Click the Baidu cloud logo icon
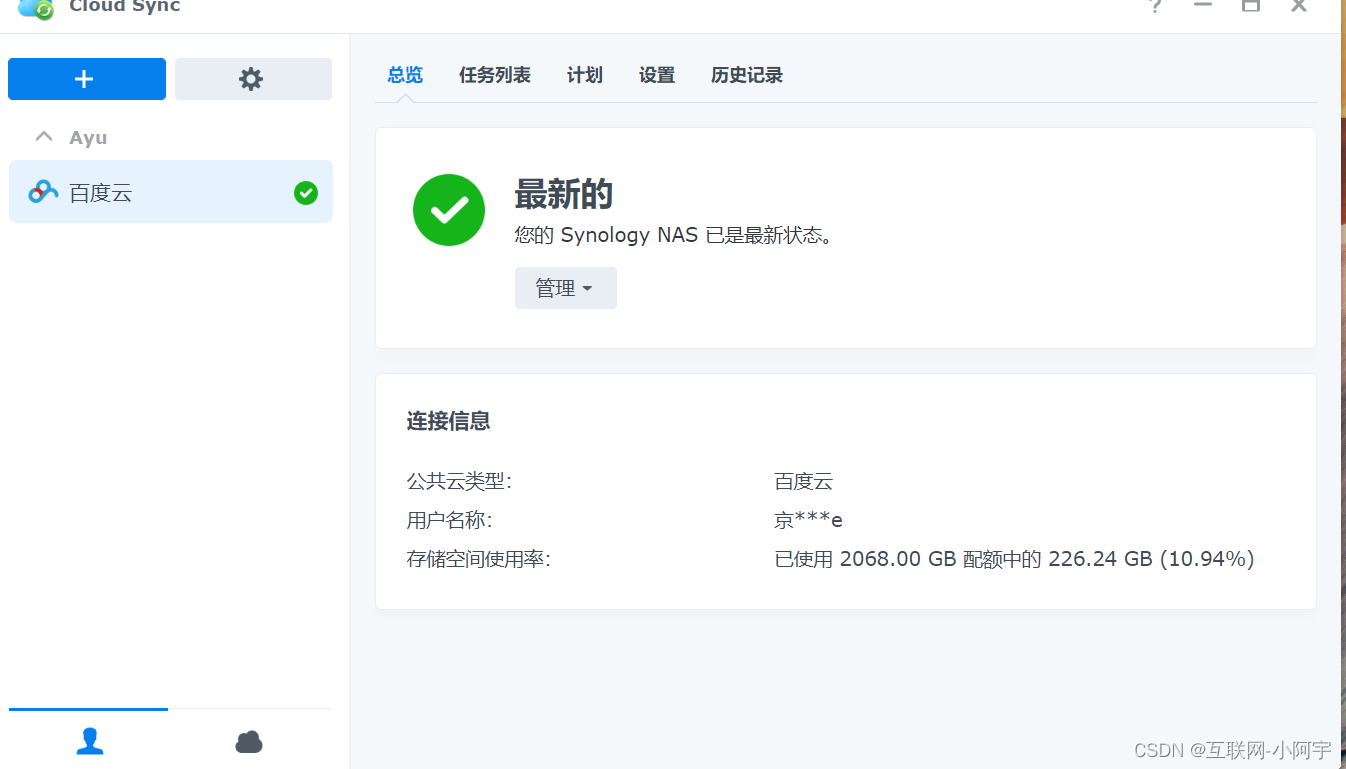This screenshot has width=1346, height=769. (43, 192)
